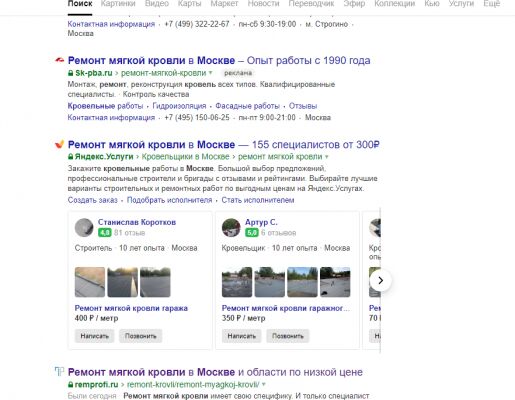Click the Sk-pba.ru domain link
515x400 pixels.
(94, 73)
